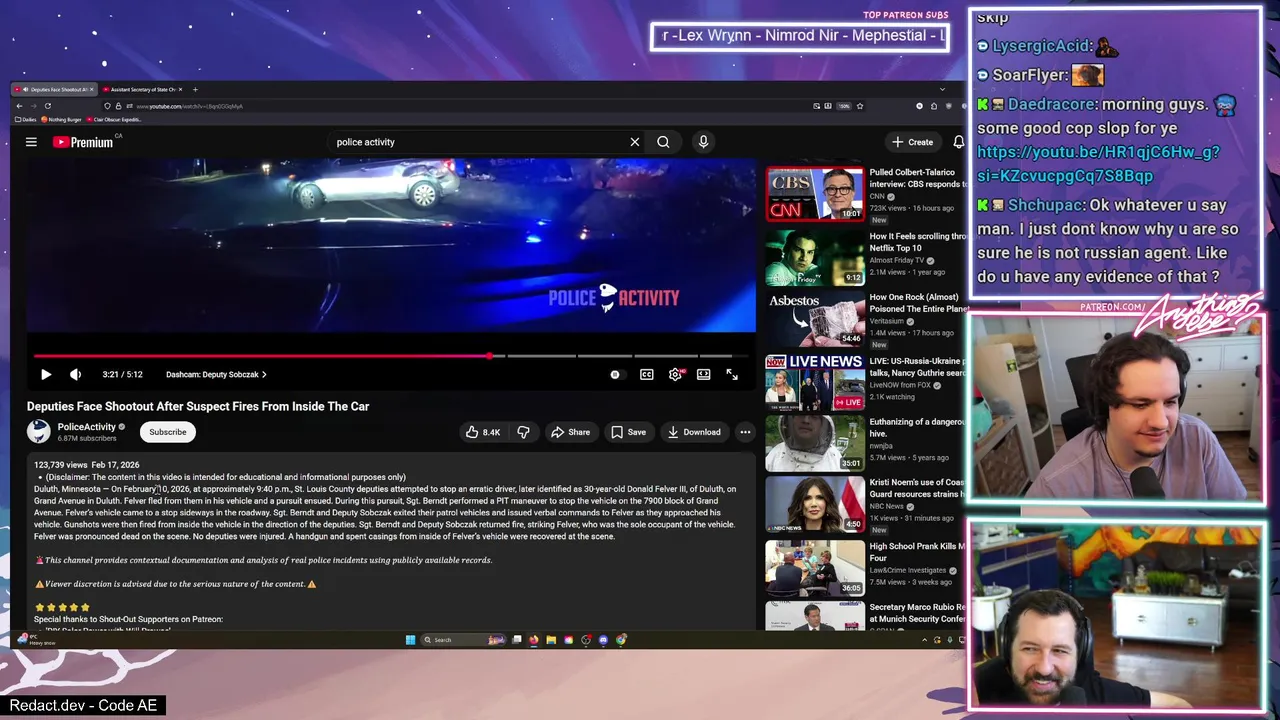Open the PoliceActivity channel avatar
This screenshot has height=720, width=1280.
point(39,431)
